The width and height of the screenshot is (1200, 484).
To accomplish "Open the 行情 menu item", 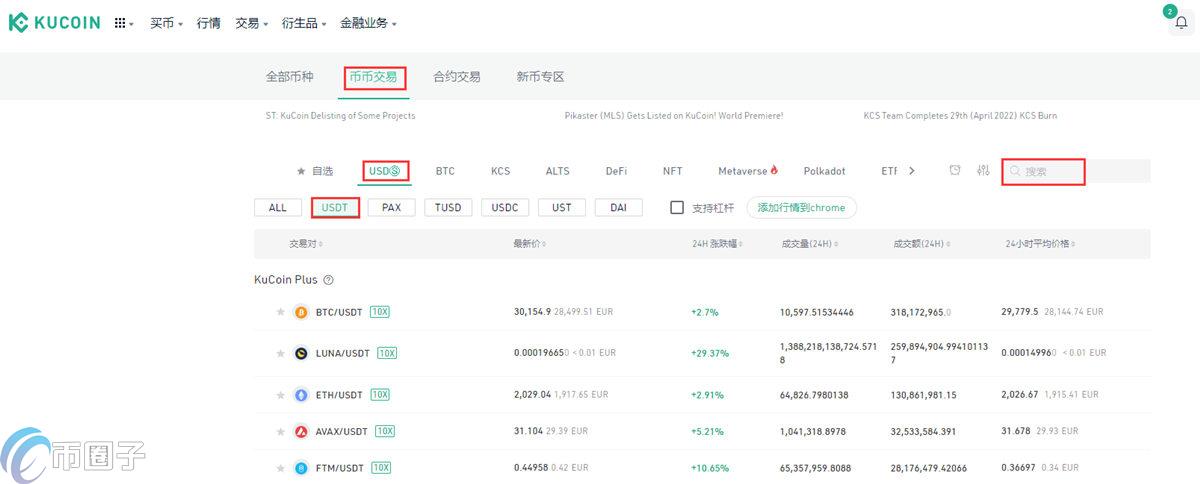I will point(209,23).
